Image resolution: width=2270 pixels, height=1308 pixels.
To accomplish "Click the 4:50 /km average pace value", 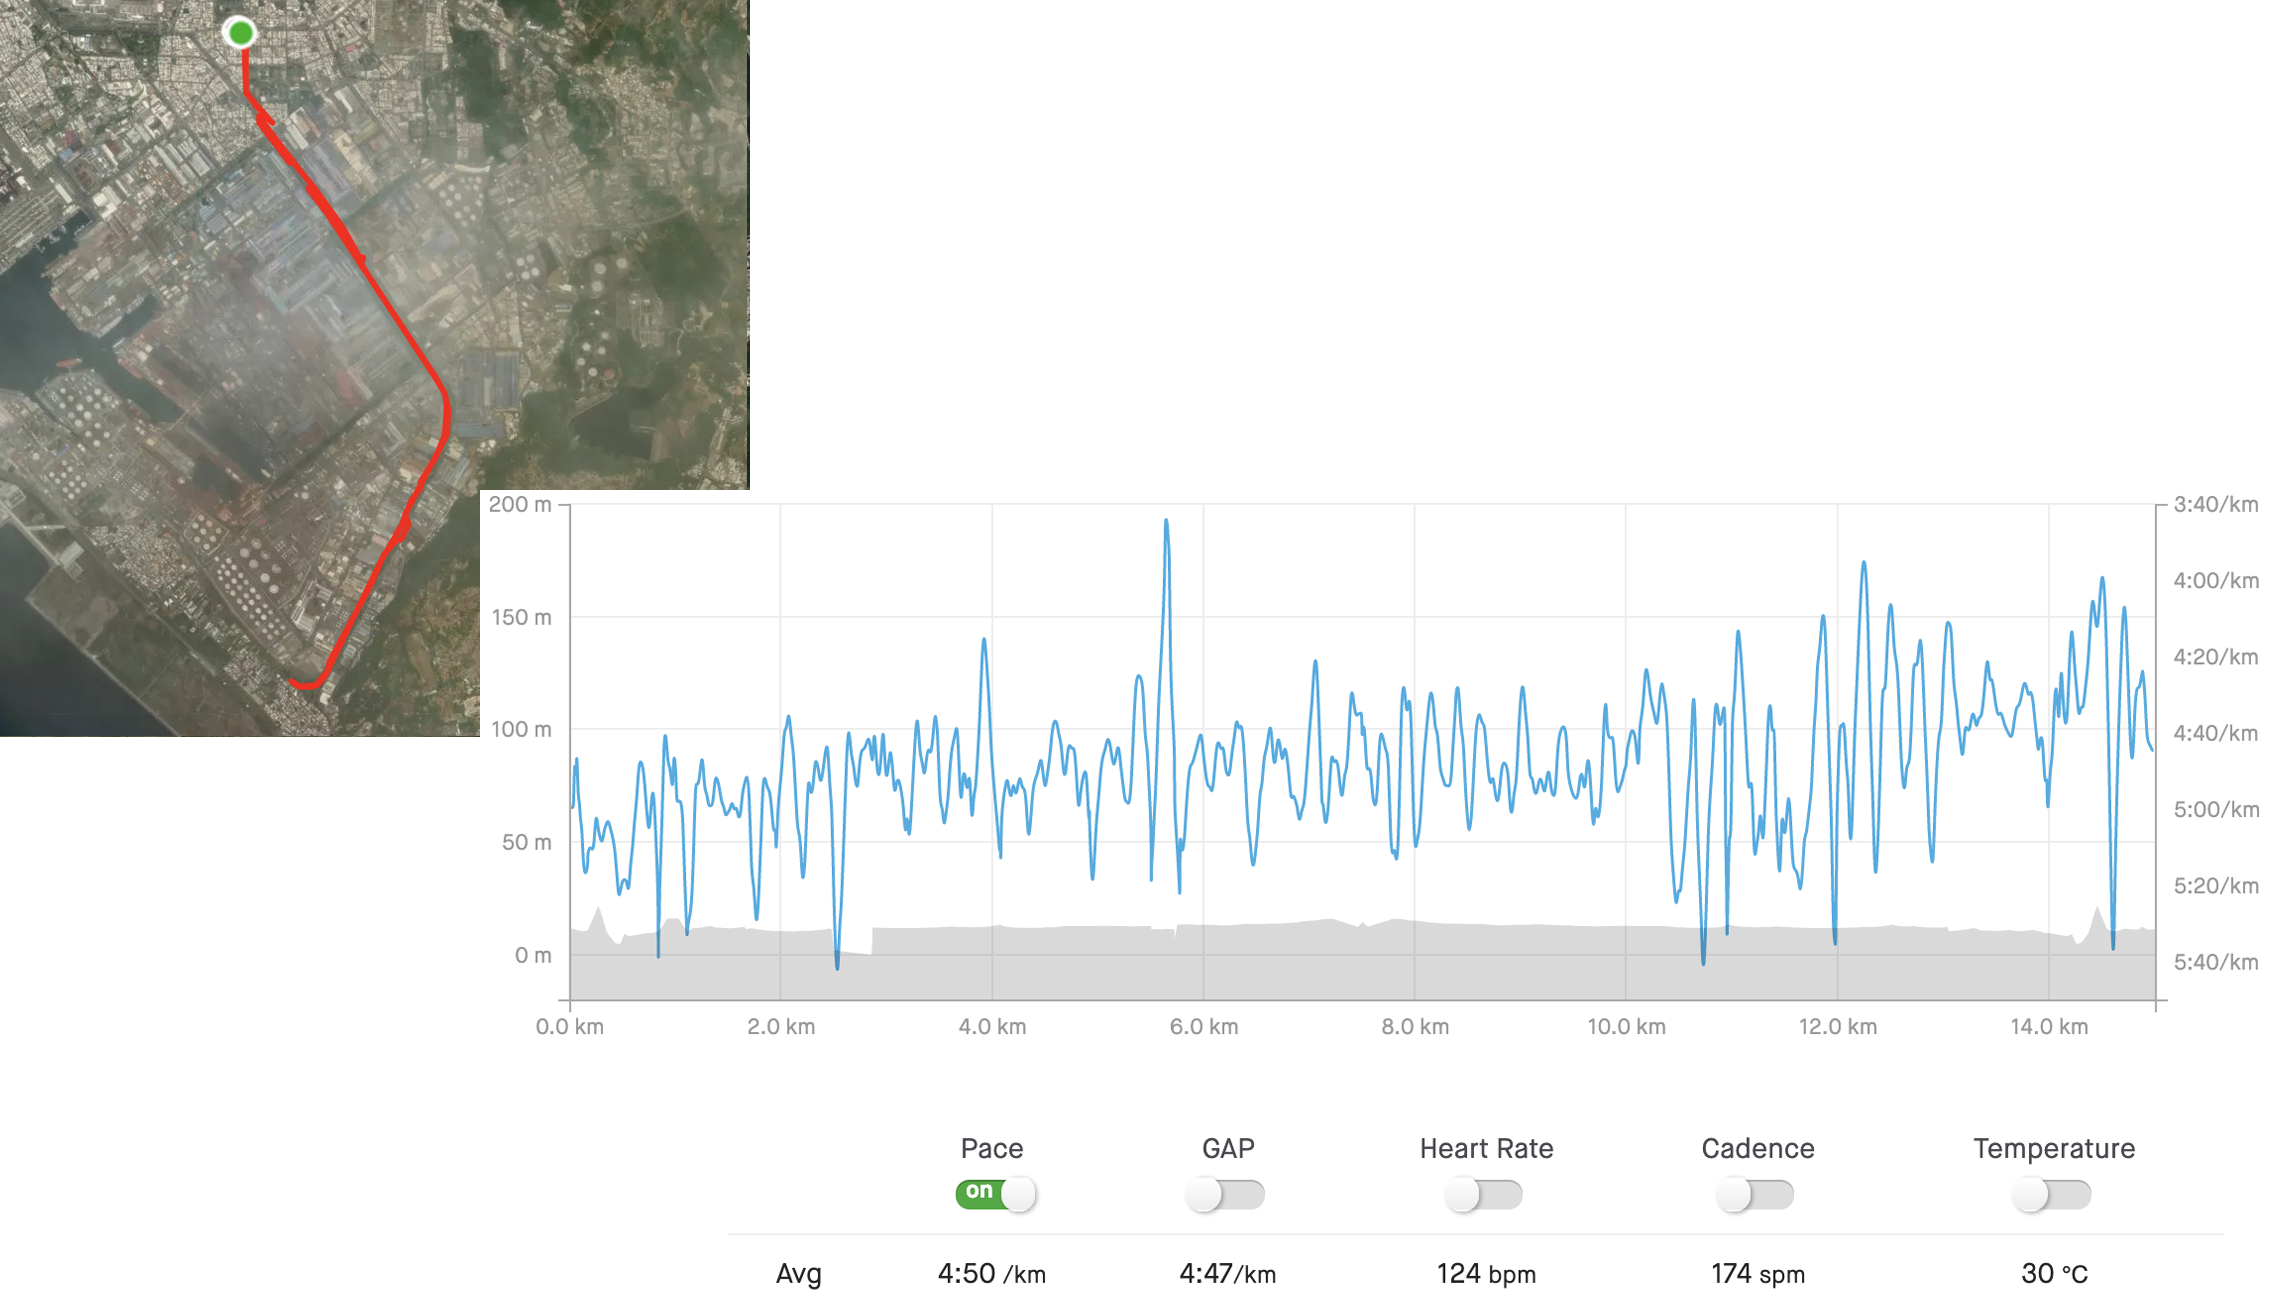I will [991, 1274].
